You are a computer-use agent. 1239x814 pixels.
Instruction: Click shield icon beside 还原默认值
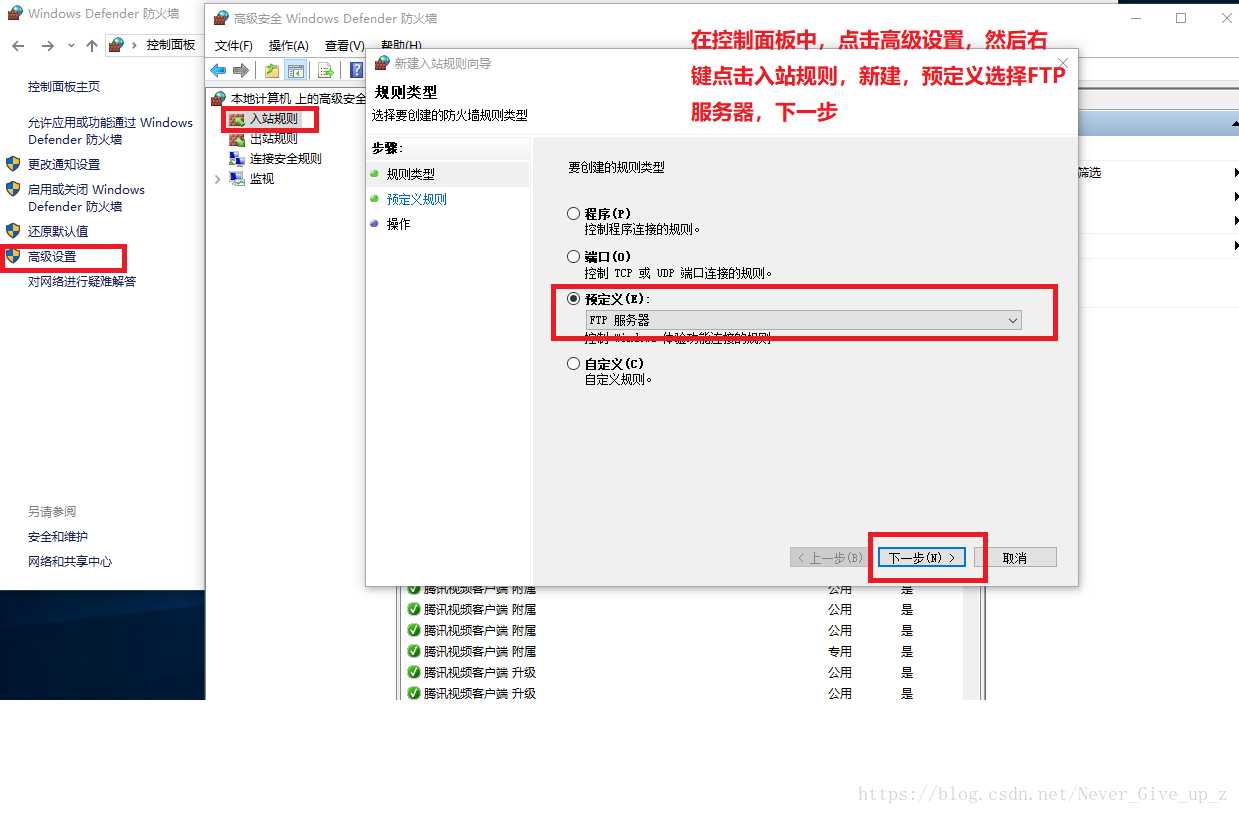coord(13,231)
